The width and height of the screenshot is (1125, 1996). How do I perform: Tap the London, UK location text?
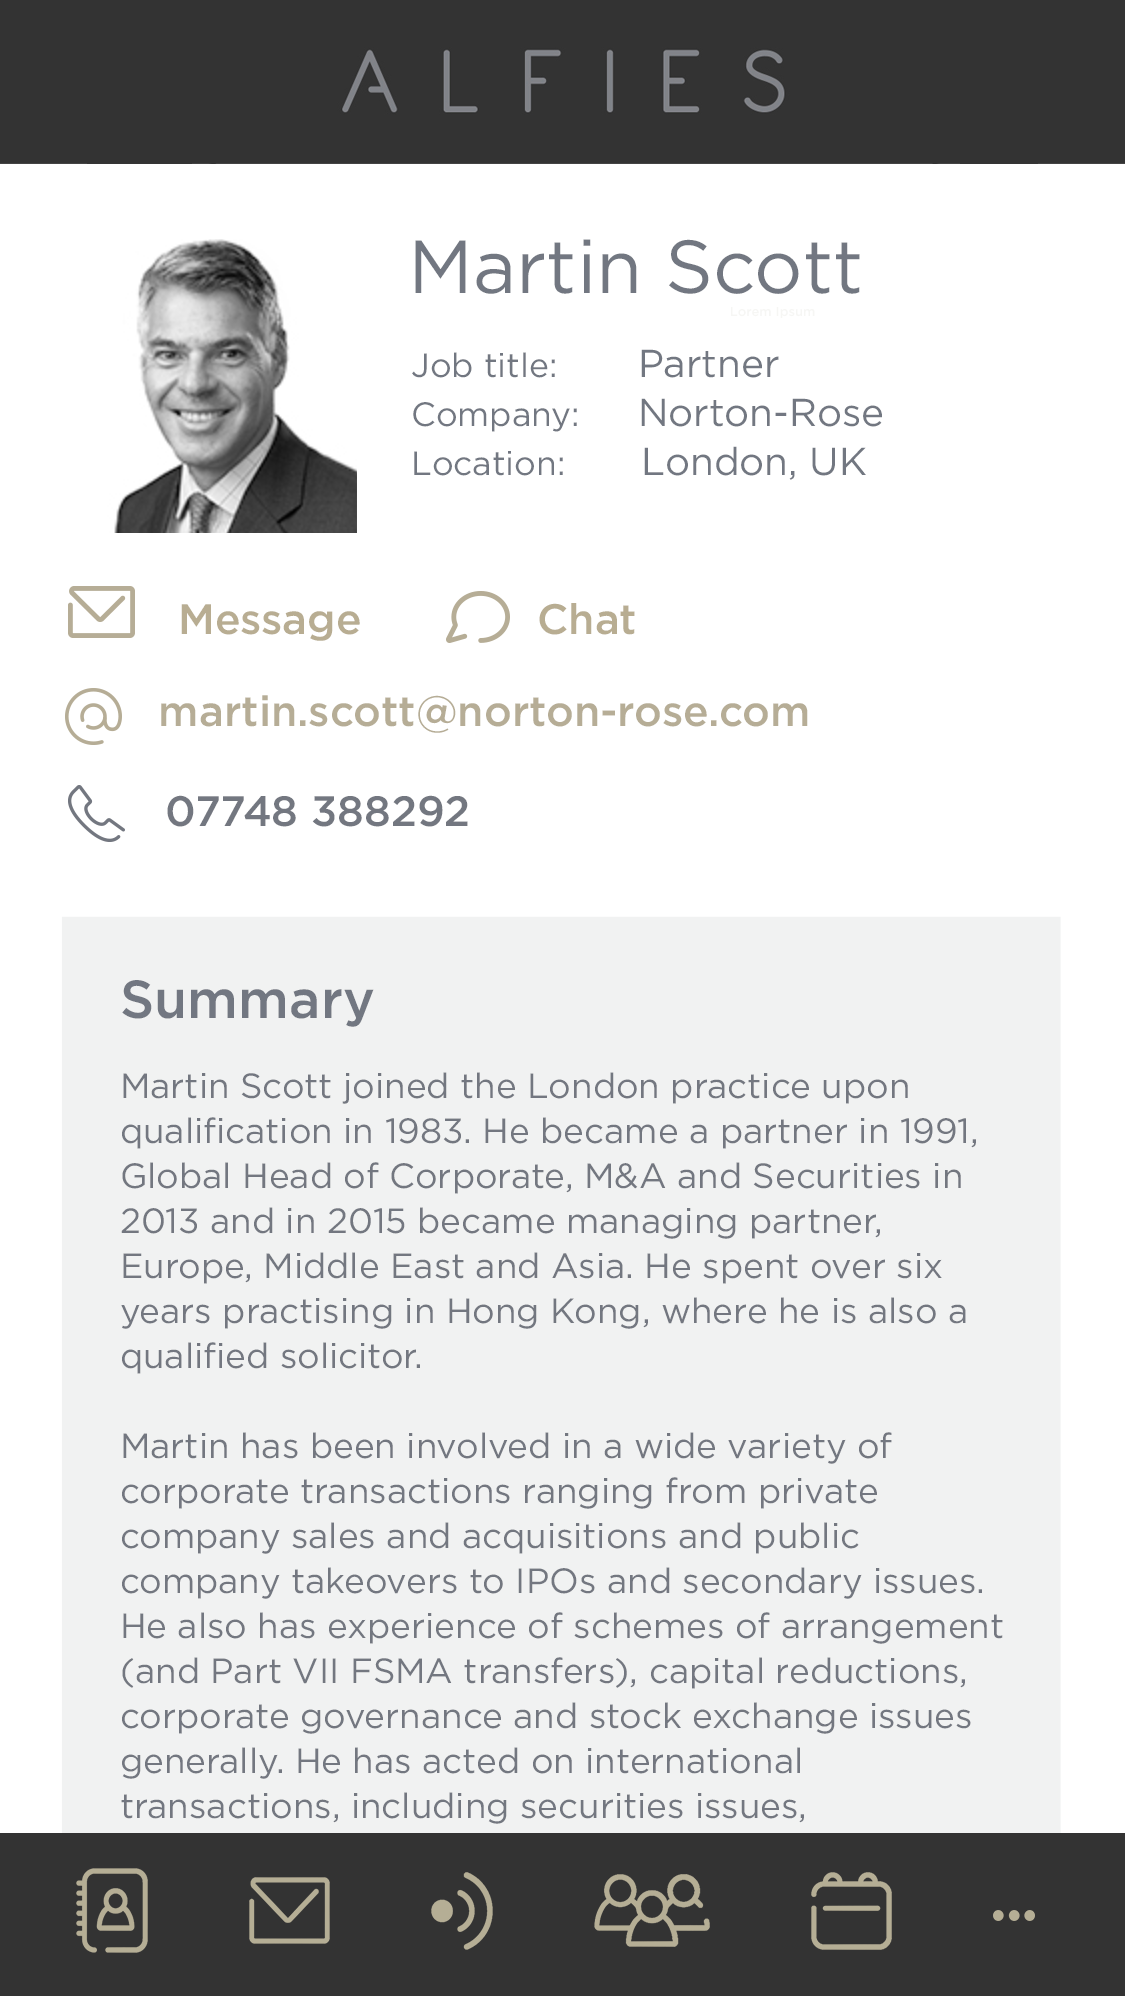pos(753,462)
